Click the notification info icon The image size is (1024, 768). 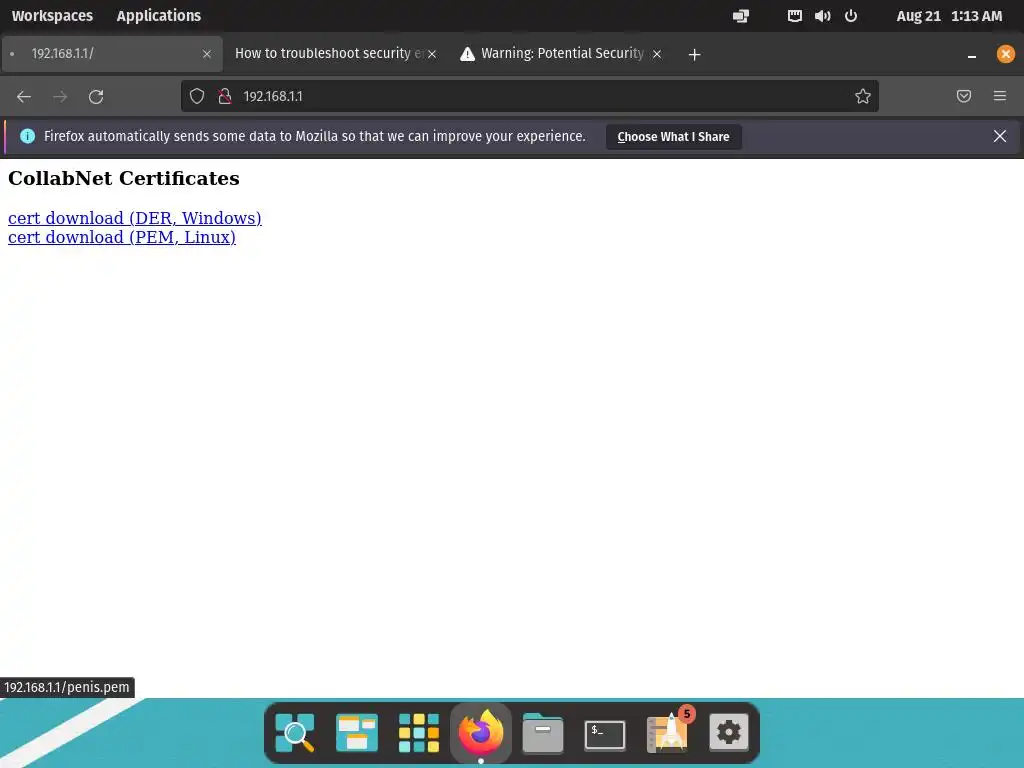pyautogui.click(x=27, y=136)
